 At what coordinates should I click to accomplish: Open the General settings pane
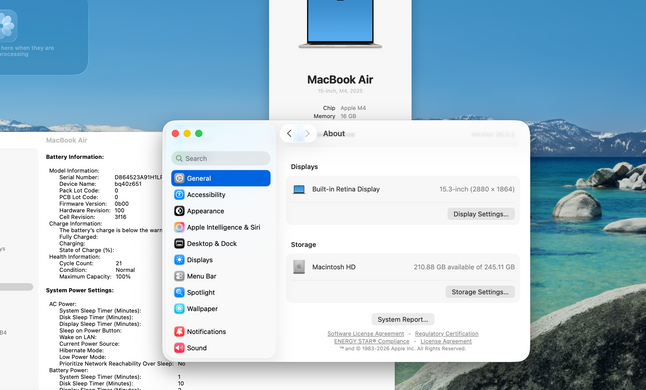pos(221,178)
